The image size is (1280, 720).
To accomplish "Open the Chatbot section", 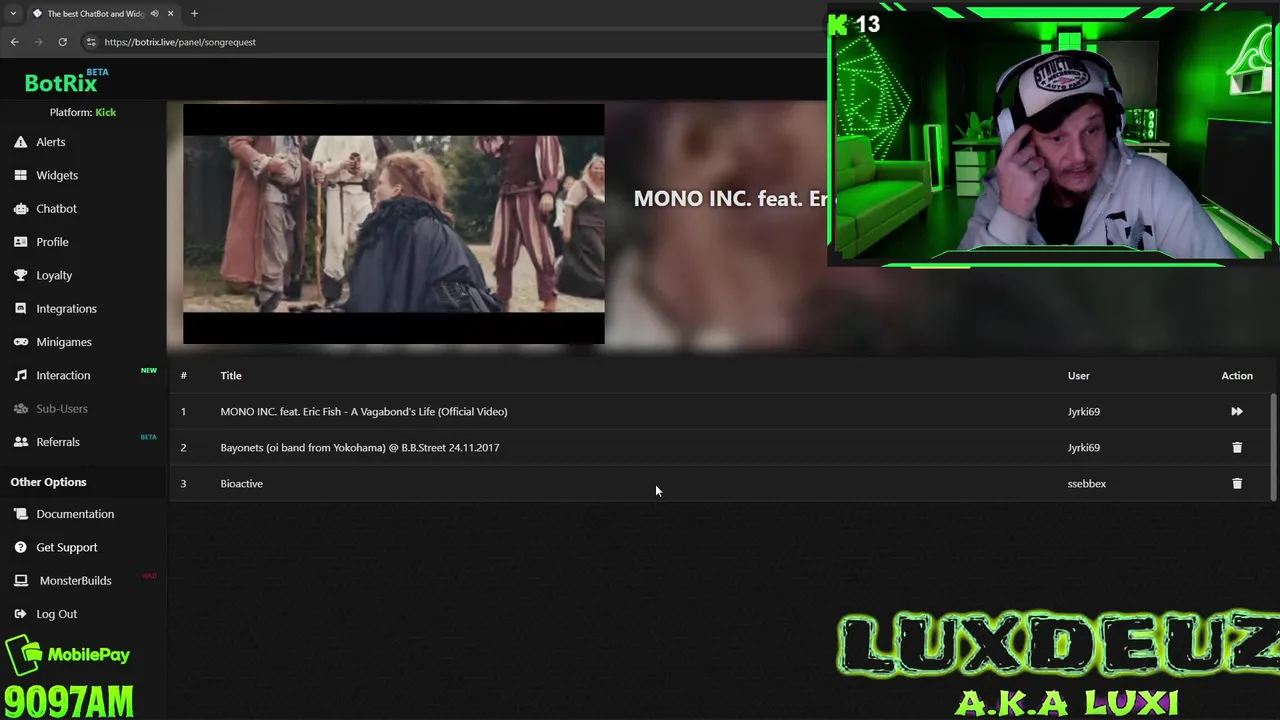I will [56, 209].
